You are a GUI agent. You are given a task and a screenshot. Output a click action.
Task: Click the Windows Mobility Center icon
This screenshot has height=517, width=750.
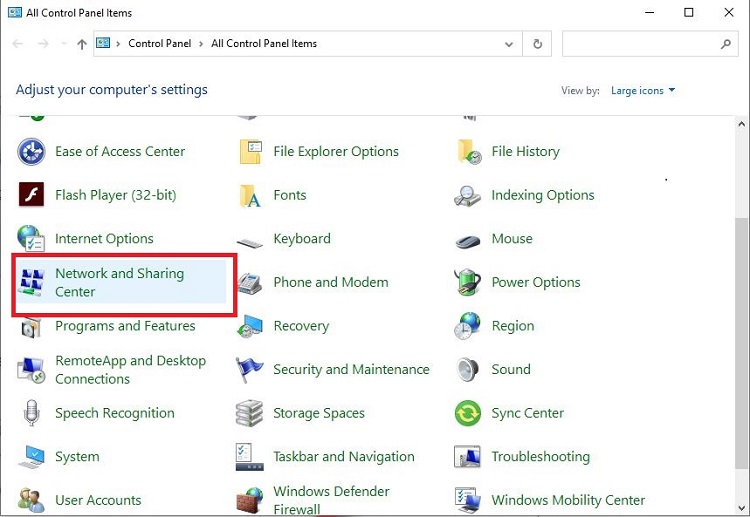tap(467, 500)
